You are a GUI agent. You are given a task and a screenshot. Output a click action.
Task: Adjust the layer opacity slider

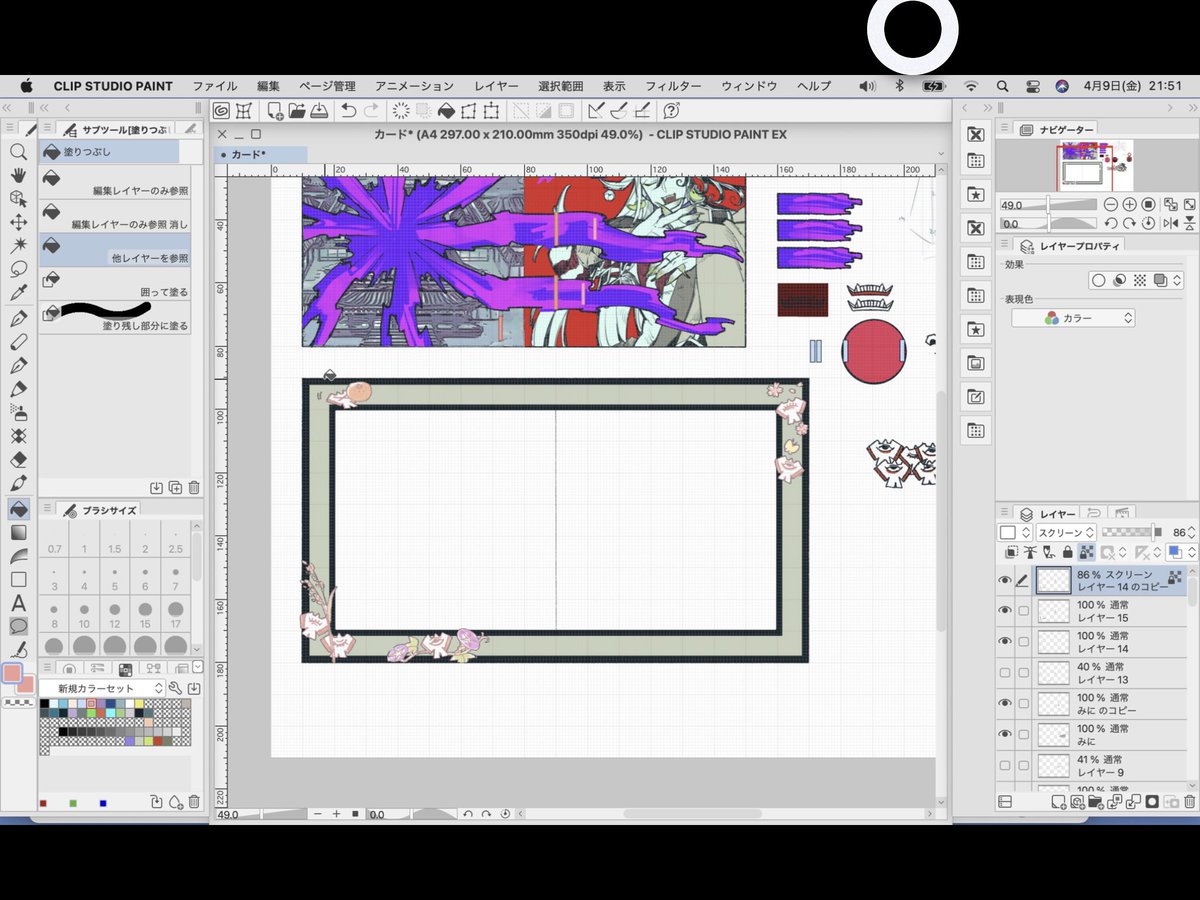pos(1131,532)
